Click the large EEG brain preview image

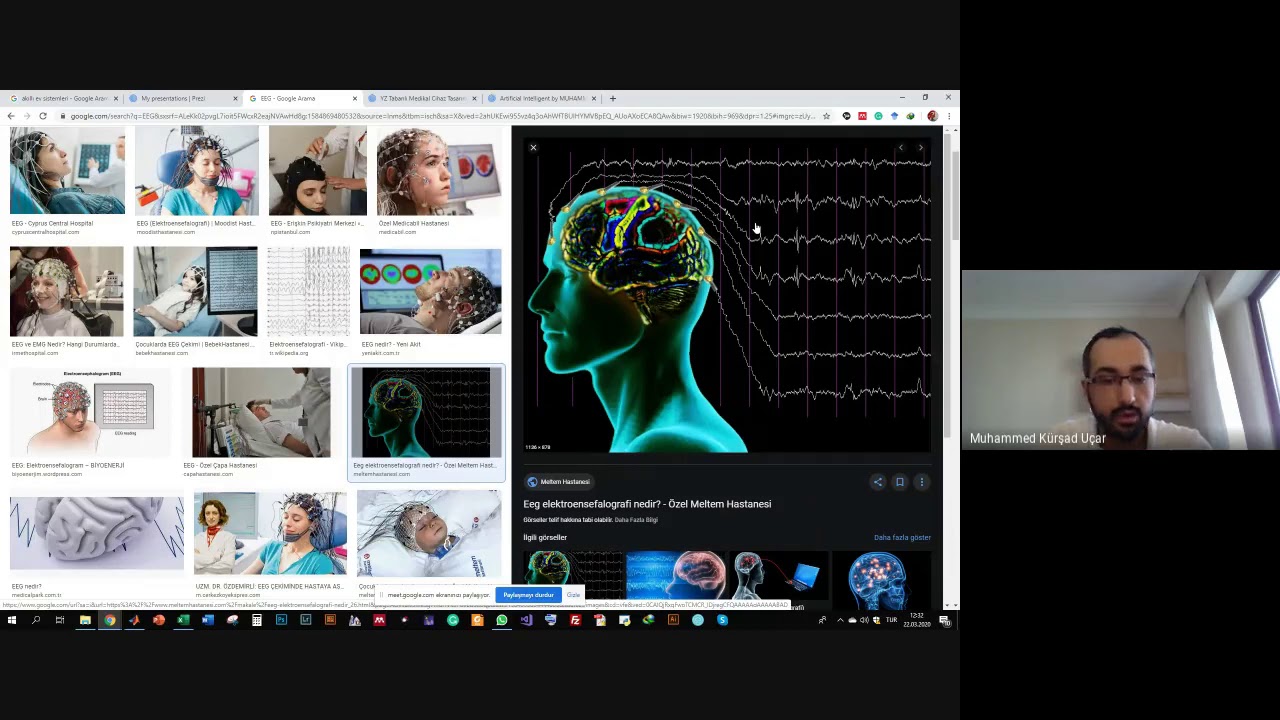pos(727,296)
